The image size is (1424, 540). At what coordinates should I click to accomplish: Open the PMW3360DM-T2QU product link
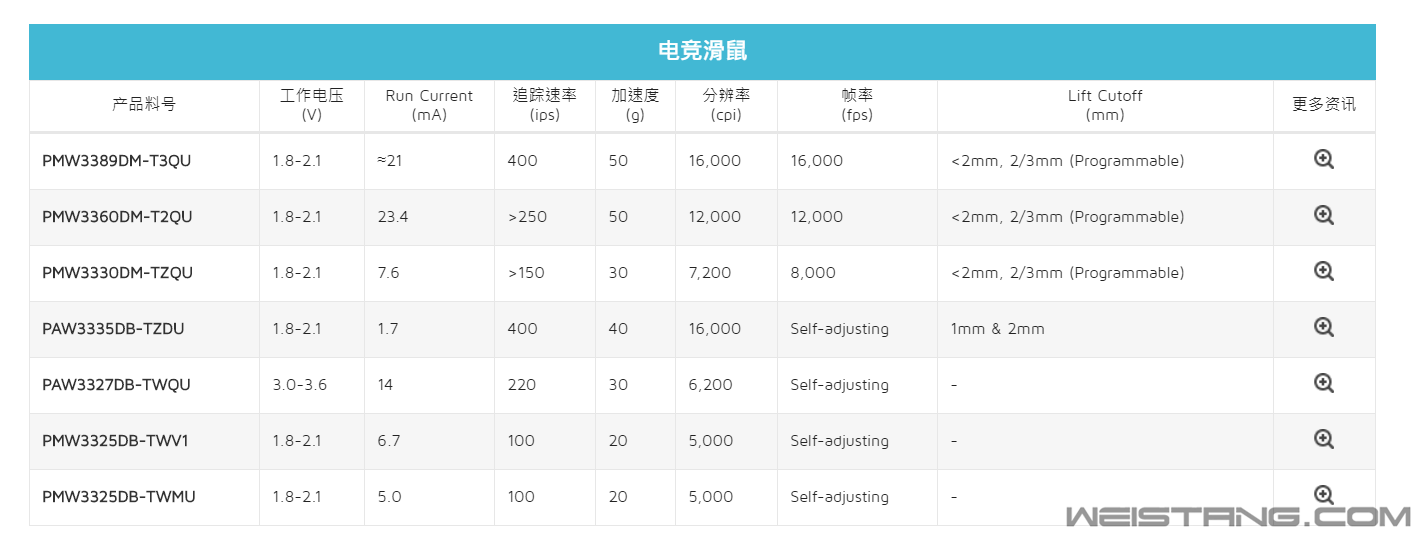117,217
